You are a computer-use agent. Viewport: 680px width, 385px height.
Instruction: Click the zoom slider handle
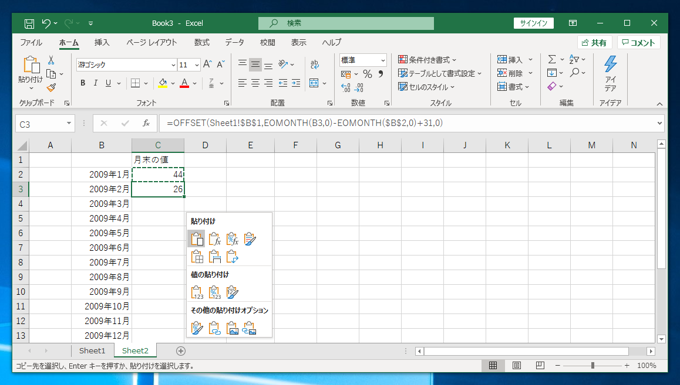(592, 366)
